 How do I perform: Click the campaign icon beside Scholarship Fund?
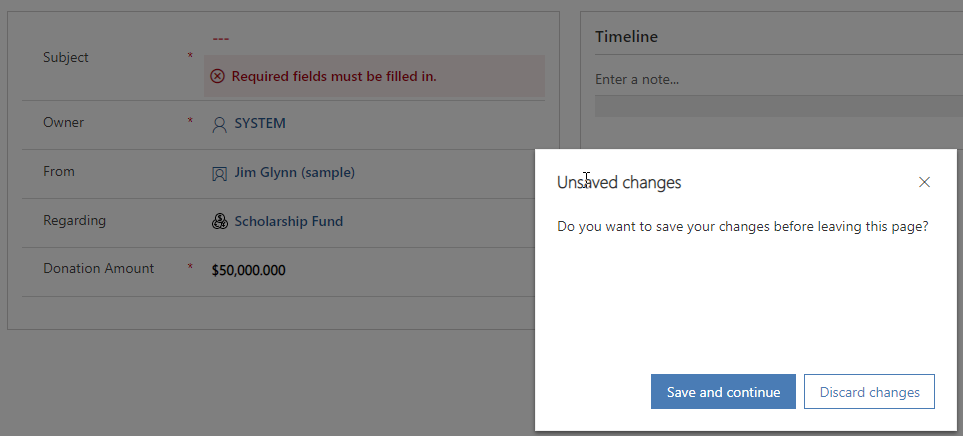pos(219,222)
